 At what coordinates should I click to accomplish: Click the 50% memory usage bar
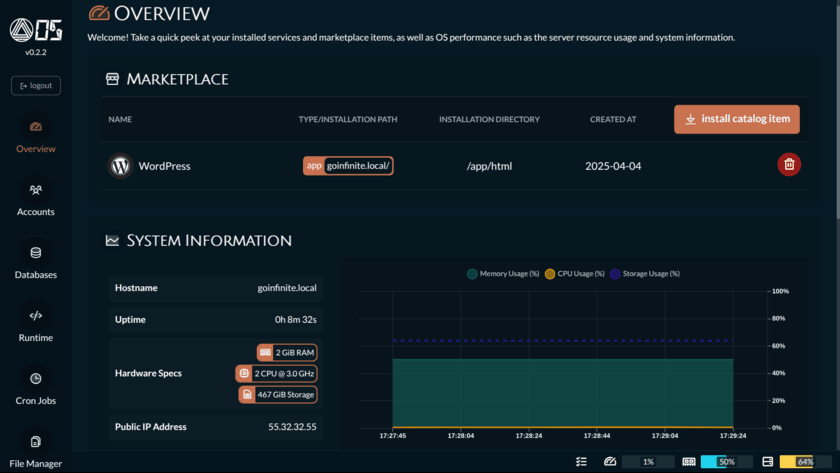click(x=727, y=462)
